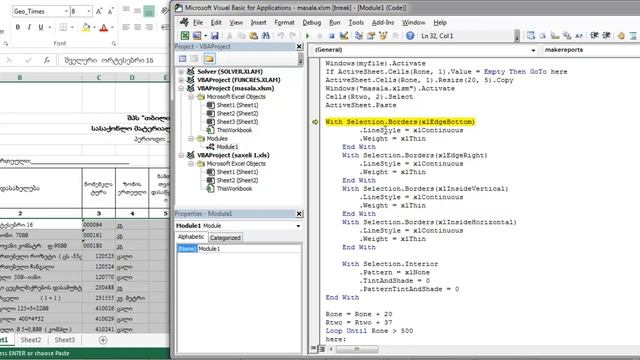
Task: Click Outdent icon on Edit toolbar
Action: click(607, 36)
